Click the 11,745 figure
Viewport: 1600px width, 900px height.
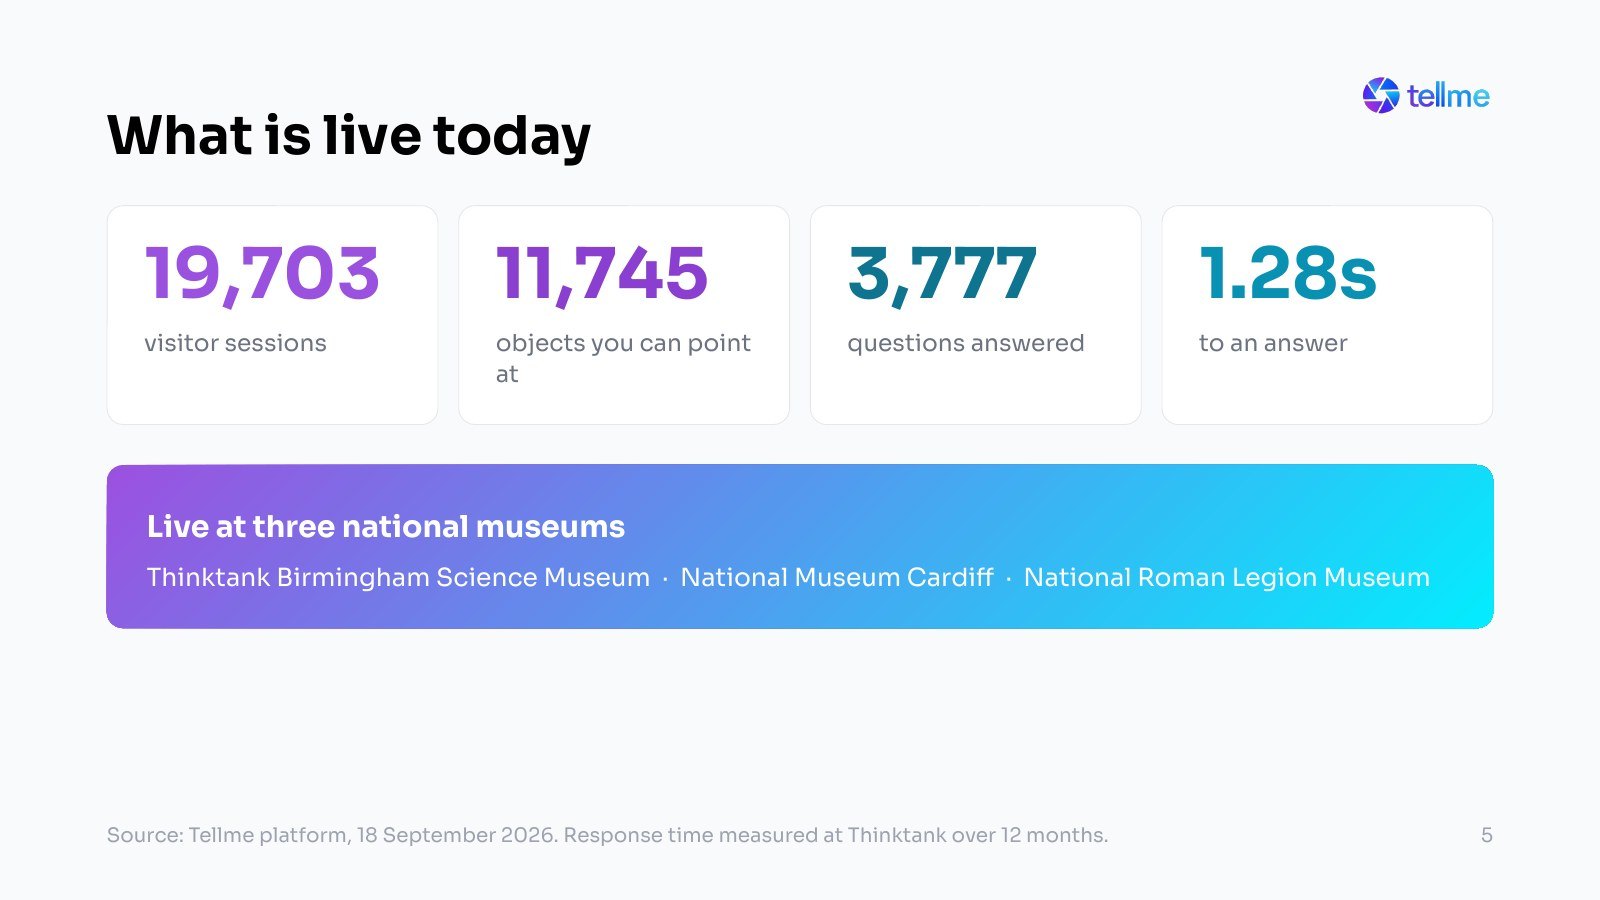click(602, 273)
